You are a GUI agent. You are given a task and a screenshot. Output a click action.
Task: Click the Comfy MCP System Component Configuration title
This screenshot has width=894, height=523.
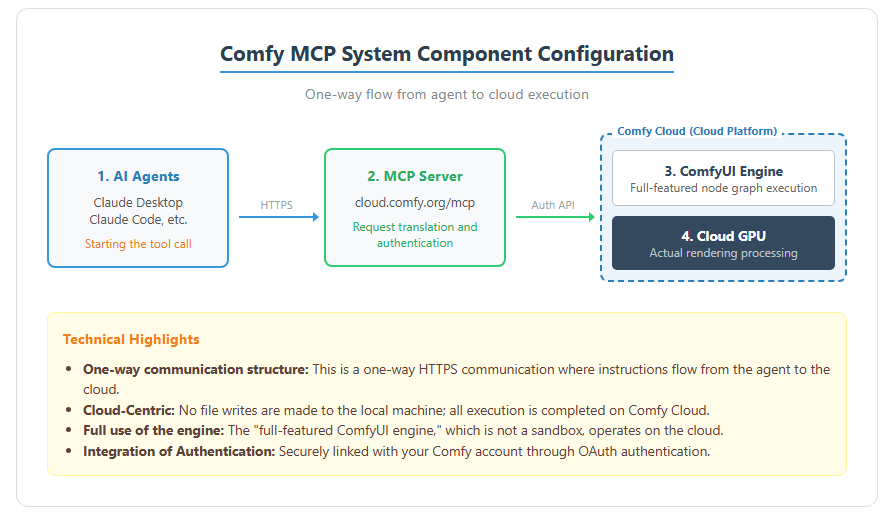tap(446, 54)
